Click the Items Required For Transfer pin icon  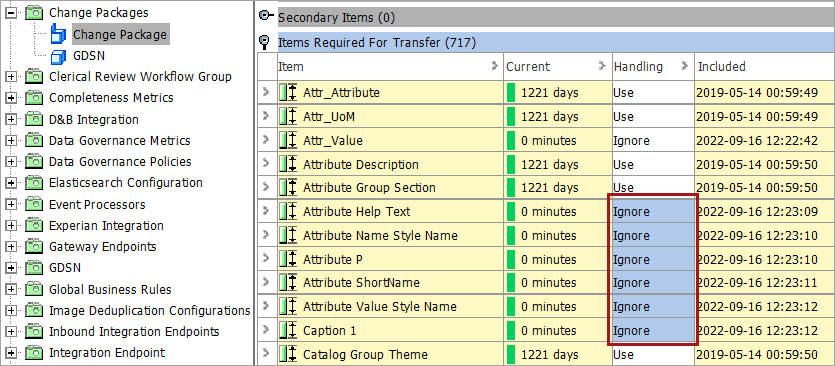[x=264, y=42]
